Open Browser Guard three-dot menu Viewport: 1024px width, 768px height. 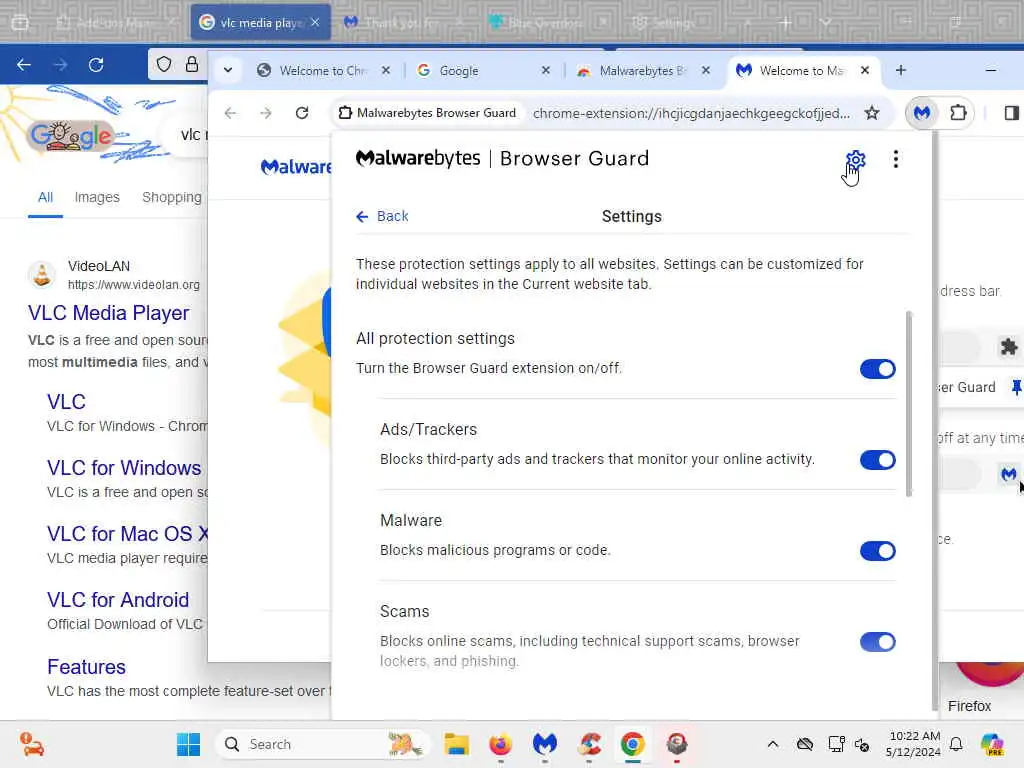[895, 159]
